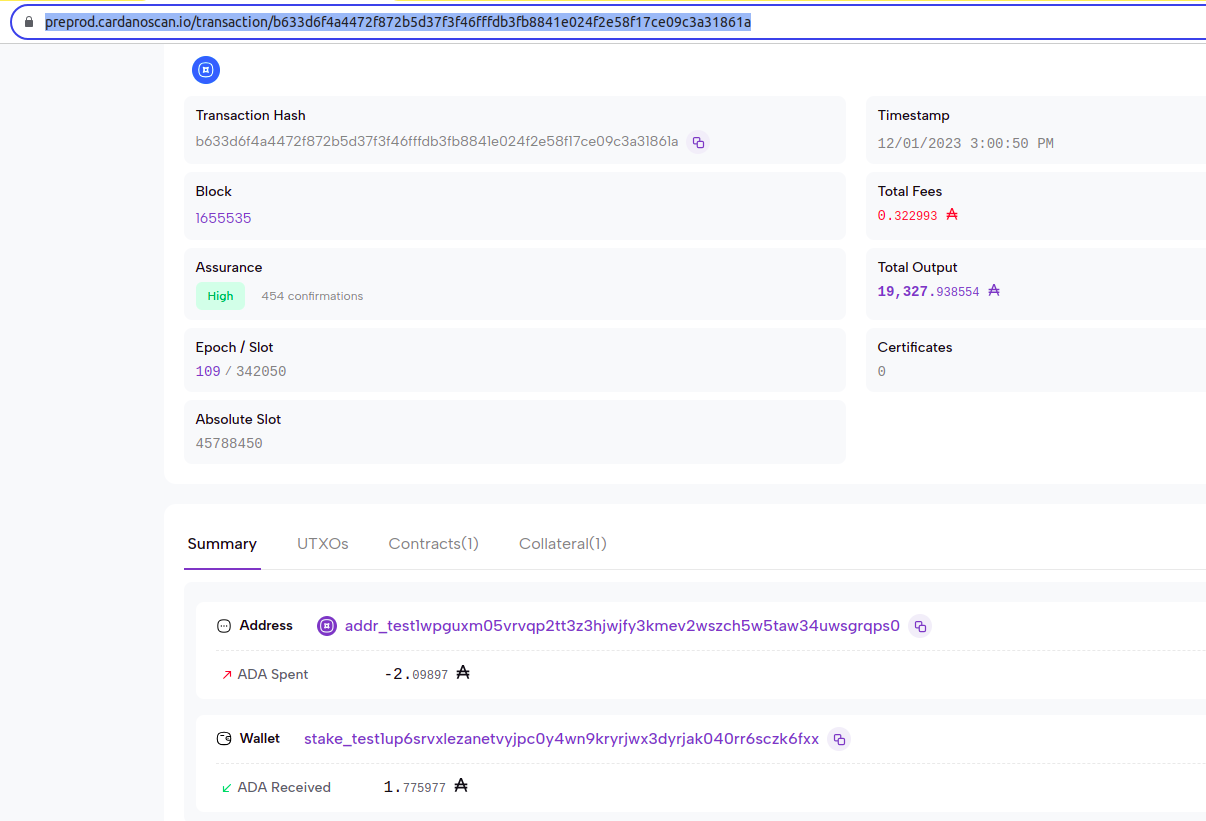This screenshot has width=1206, height=821.
Task: Switch to the UTXOs tab
Action: tap(323, 544)
